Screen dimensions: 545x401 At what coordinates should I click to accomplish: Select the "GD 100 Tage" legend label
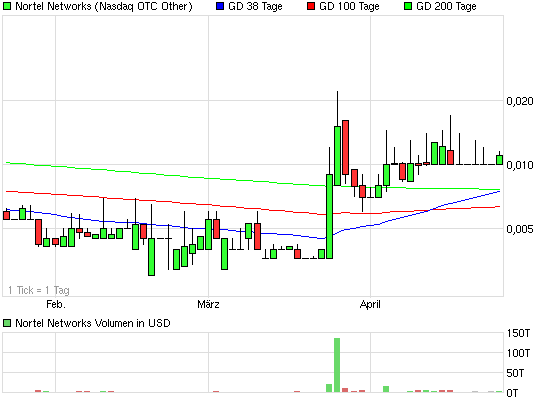click(349, 6)
